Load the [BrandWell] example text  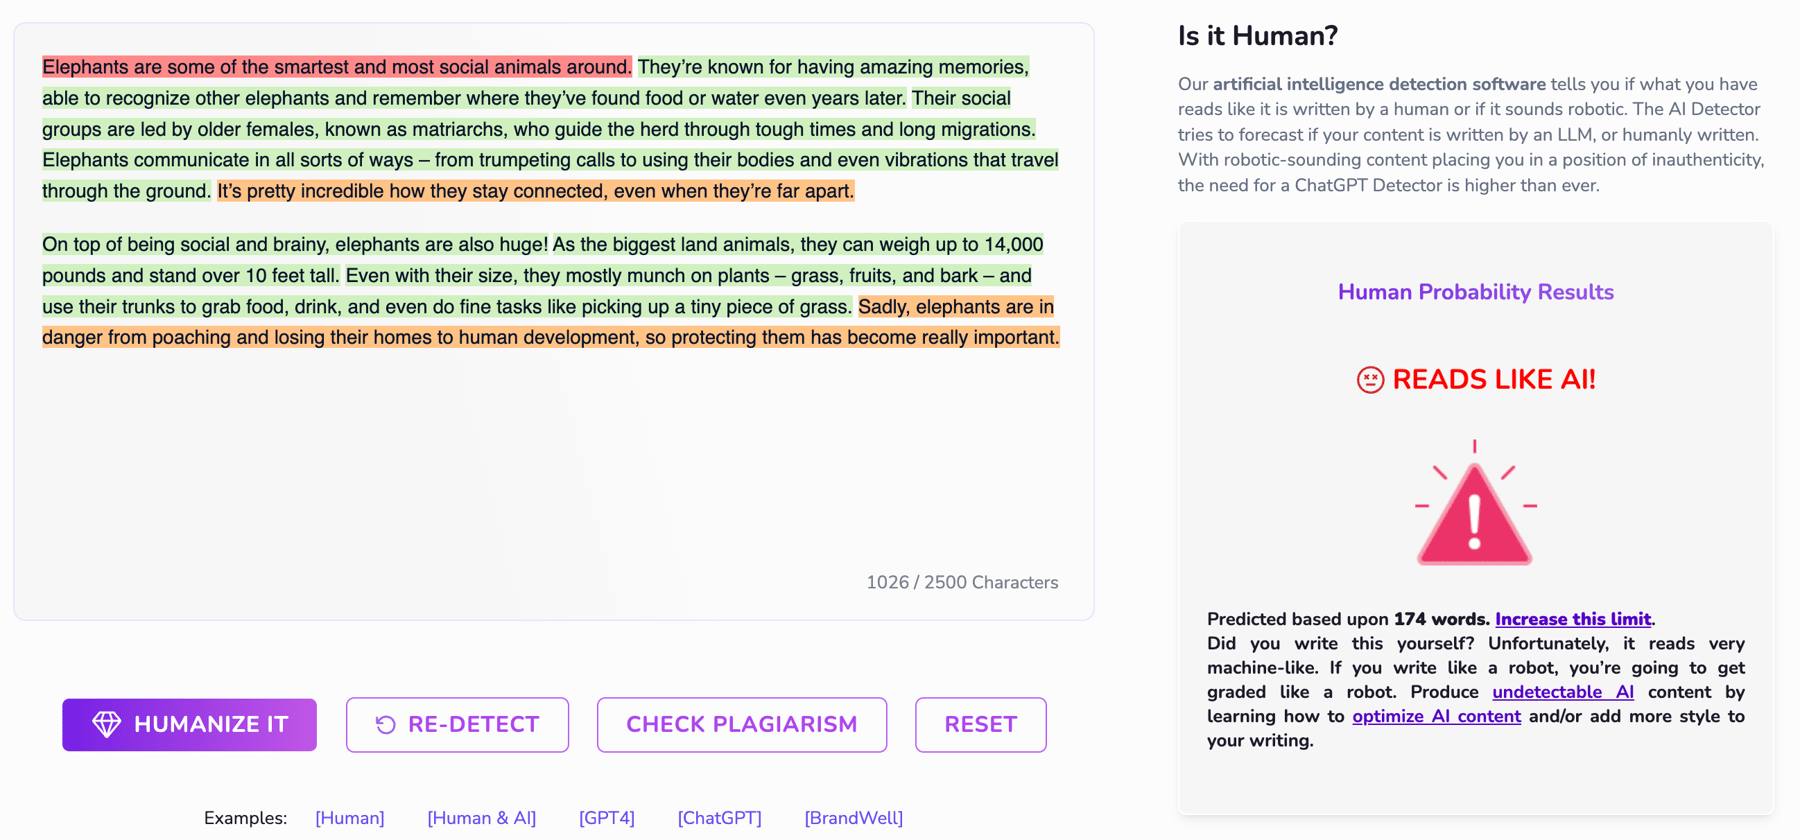point(854,818)
